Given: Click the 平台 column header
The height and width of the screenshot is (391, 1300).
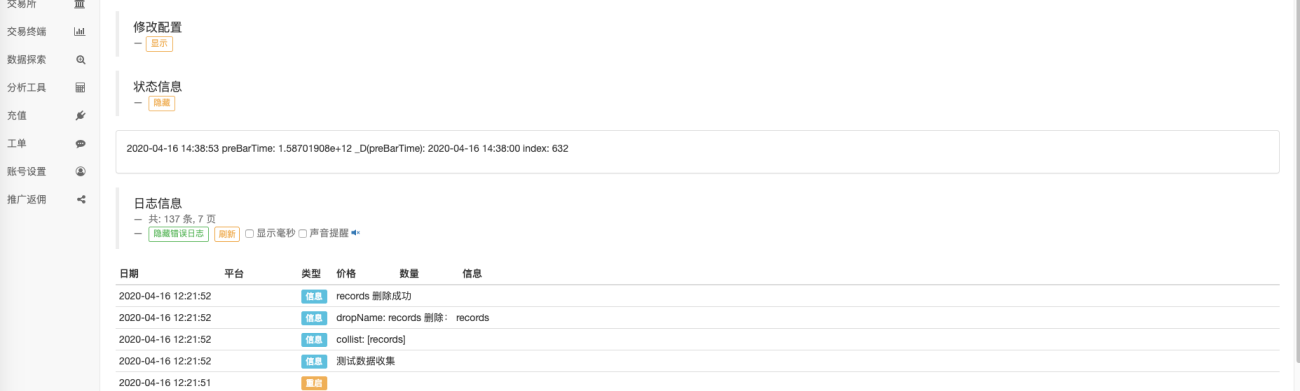Looking at the screenshot, I should click(234, 273).
